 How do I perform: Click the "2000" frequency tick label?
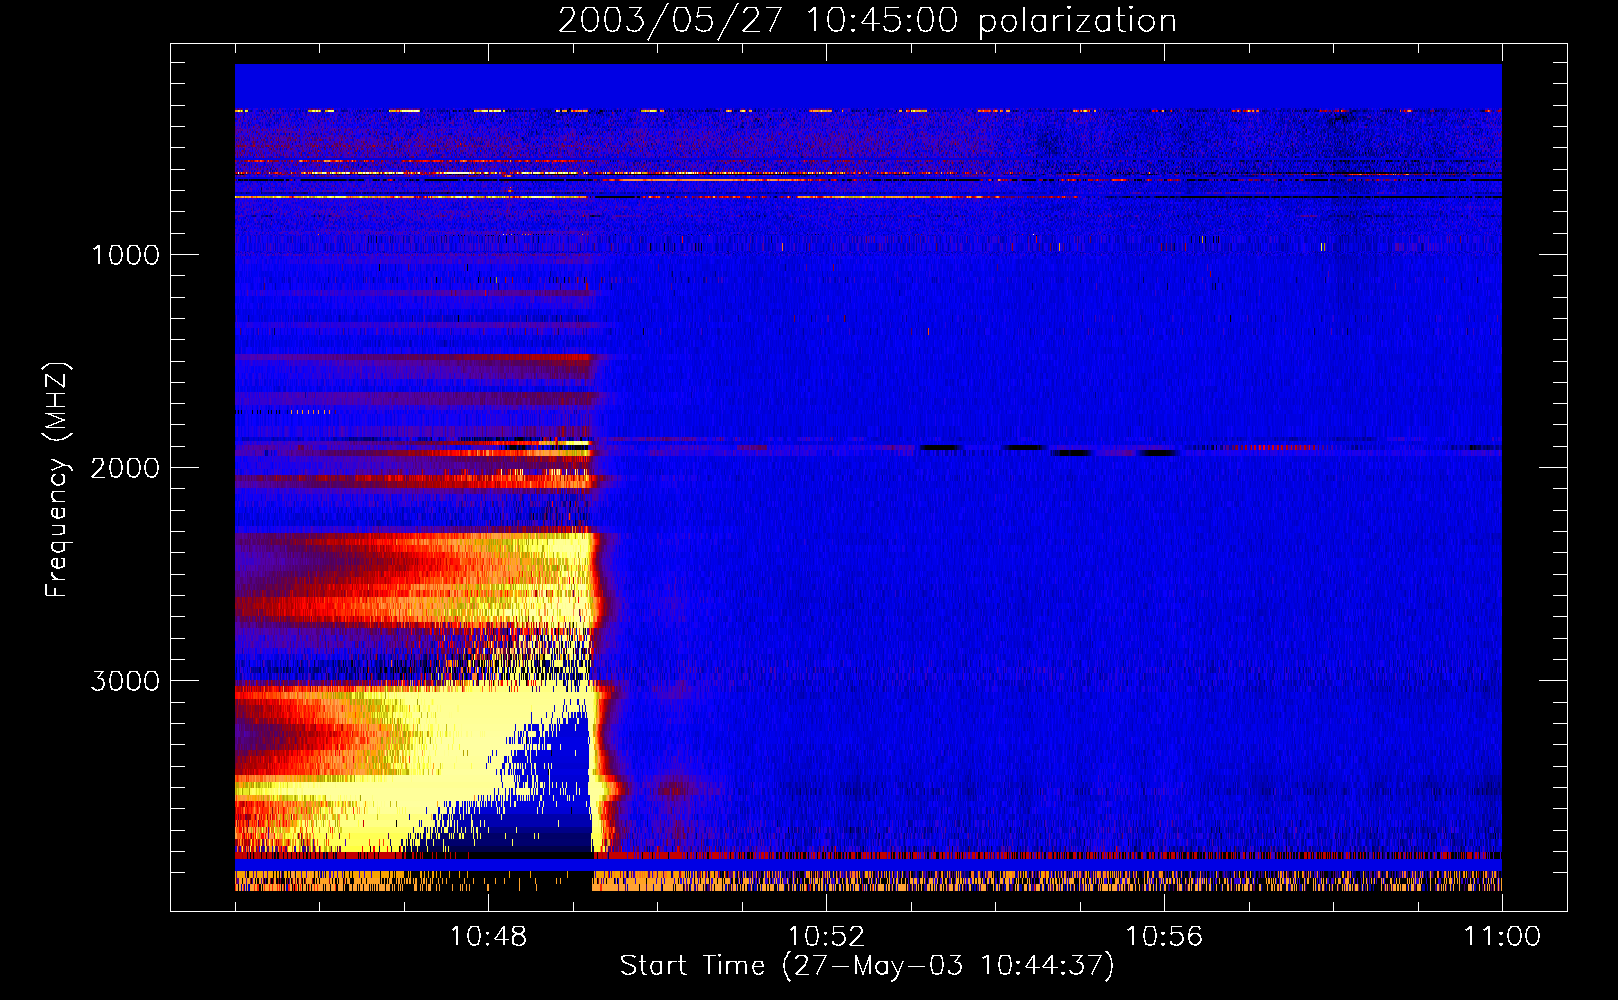[125, 468]
